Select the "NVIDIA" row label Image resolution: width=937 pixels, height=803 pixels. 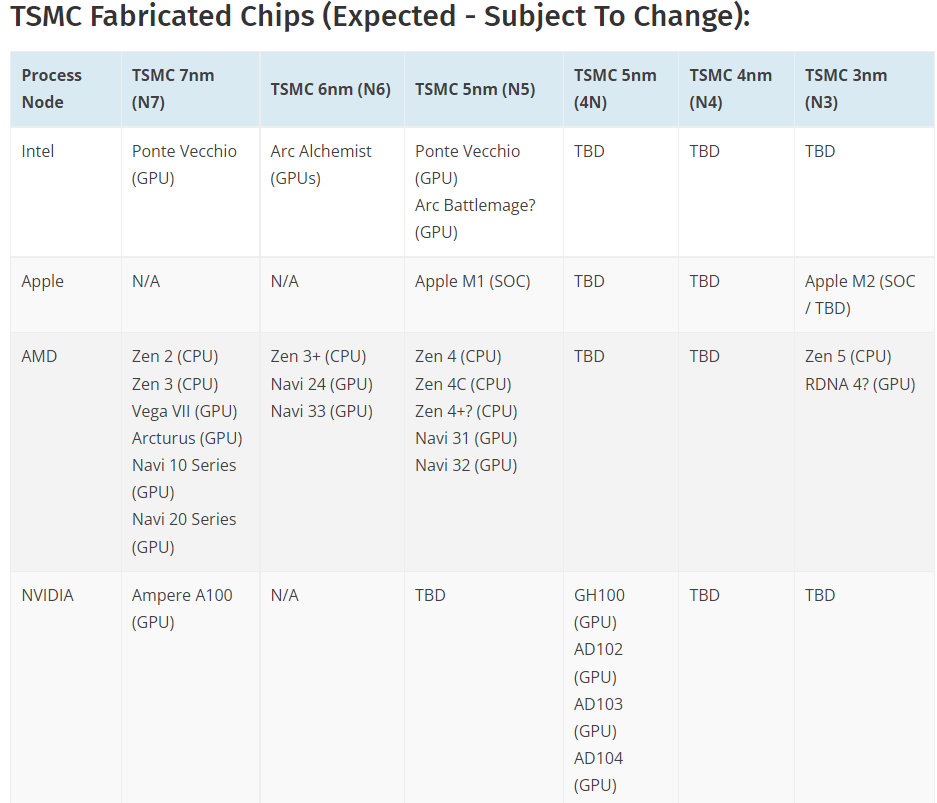[x=47, y=595]
